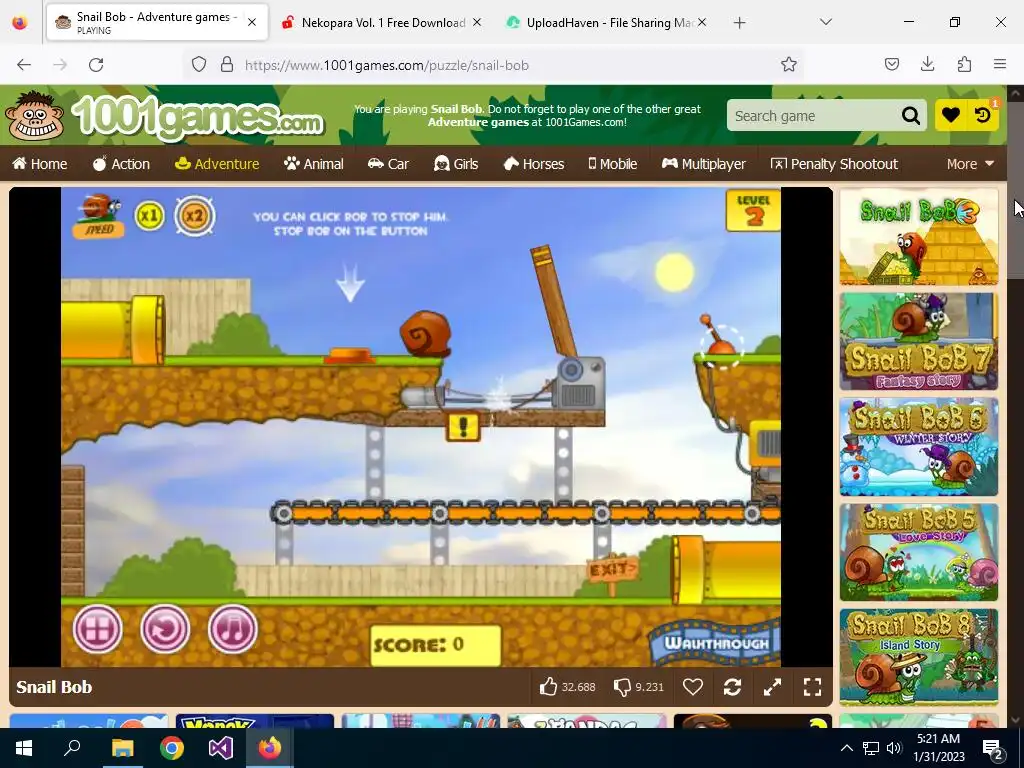Open Snail Bob 5 Love Story thumbnail
This screenshot has height=768, width=1024.
919,552
